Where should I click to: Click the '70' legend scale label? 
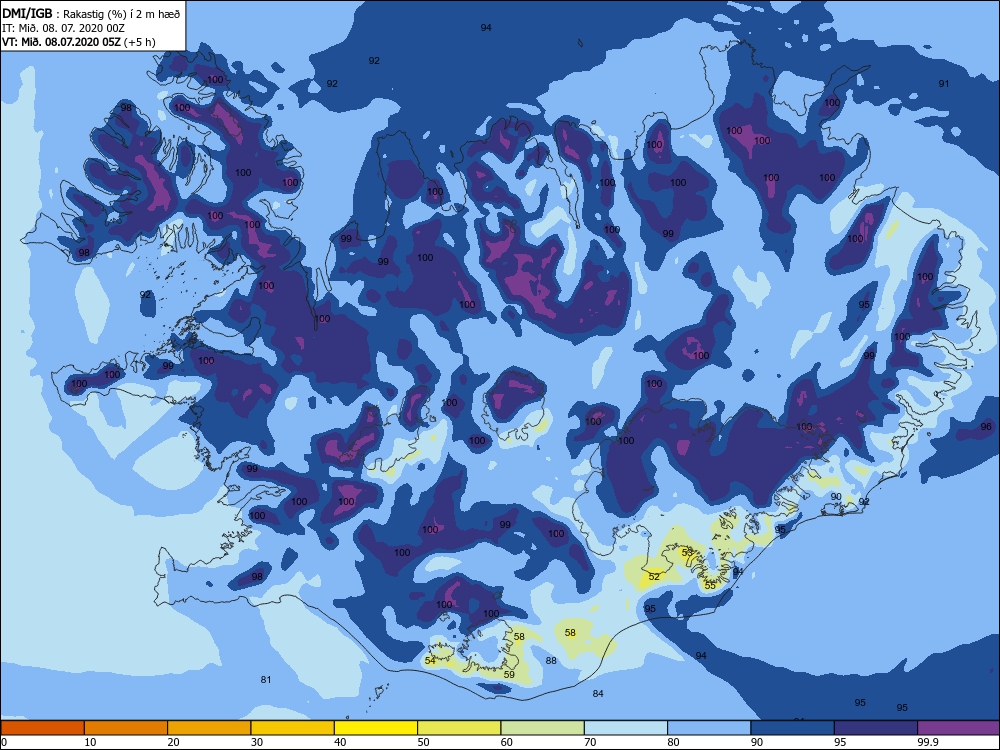point(591,742)
